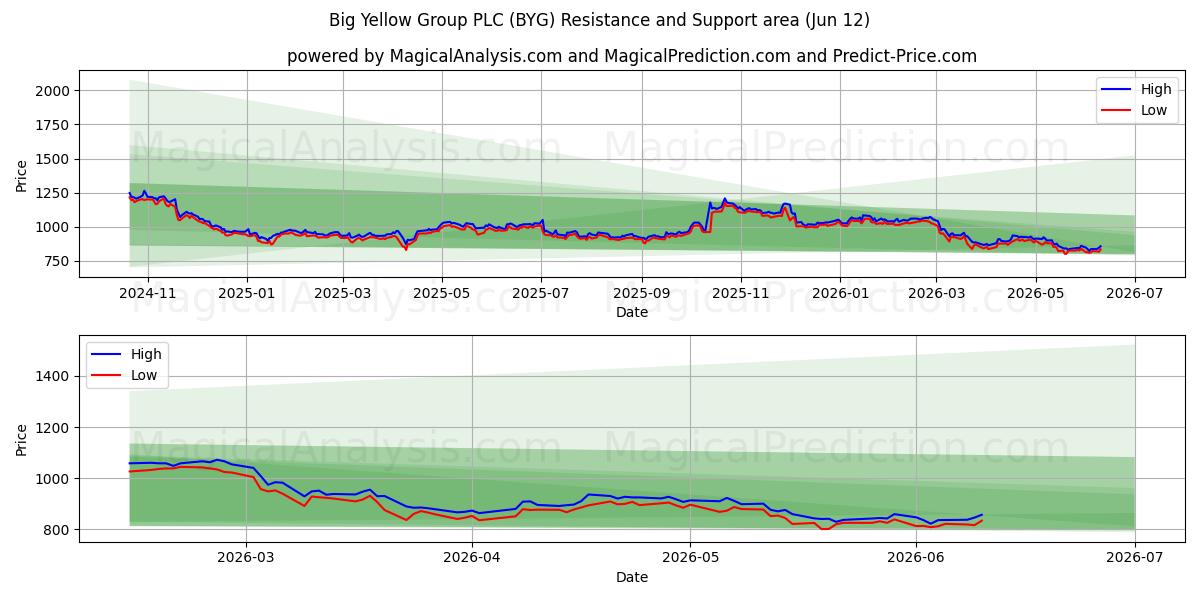Click the 2024-11 date tick on the top chart
Viewport: 1200px width, 600px height.
pos(148,293)
